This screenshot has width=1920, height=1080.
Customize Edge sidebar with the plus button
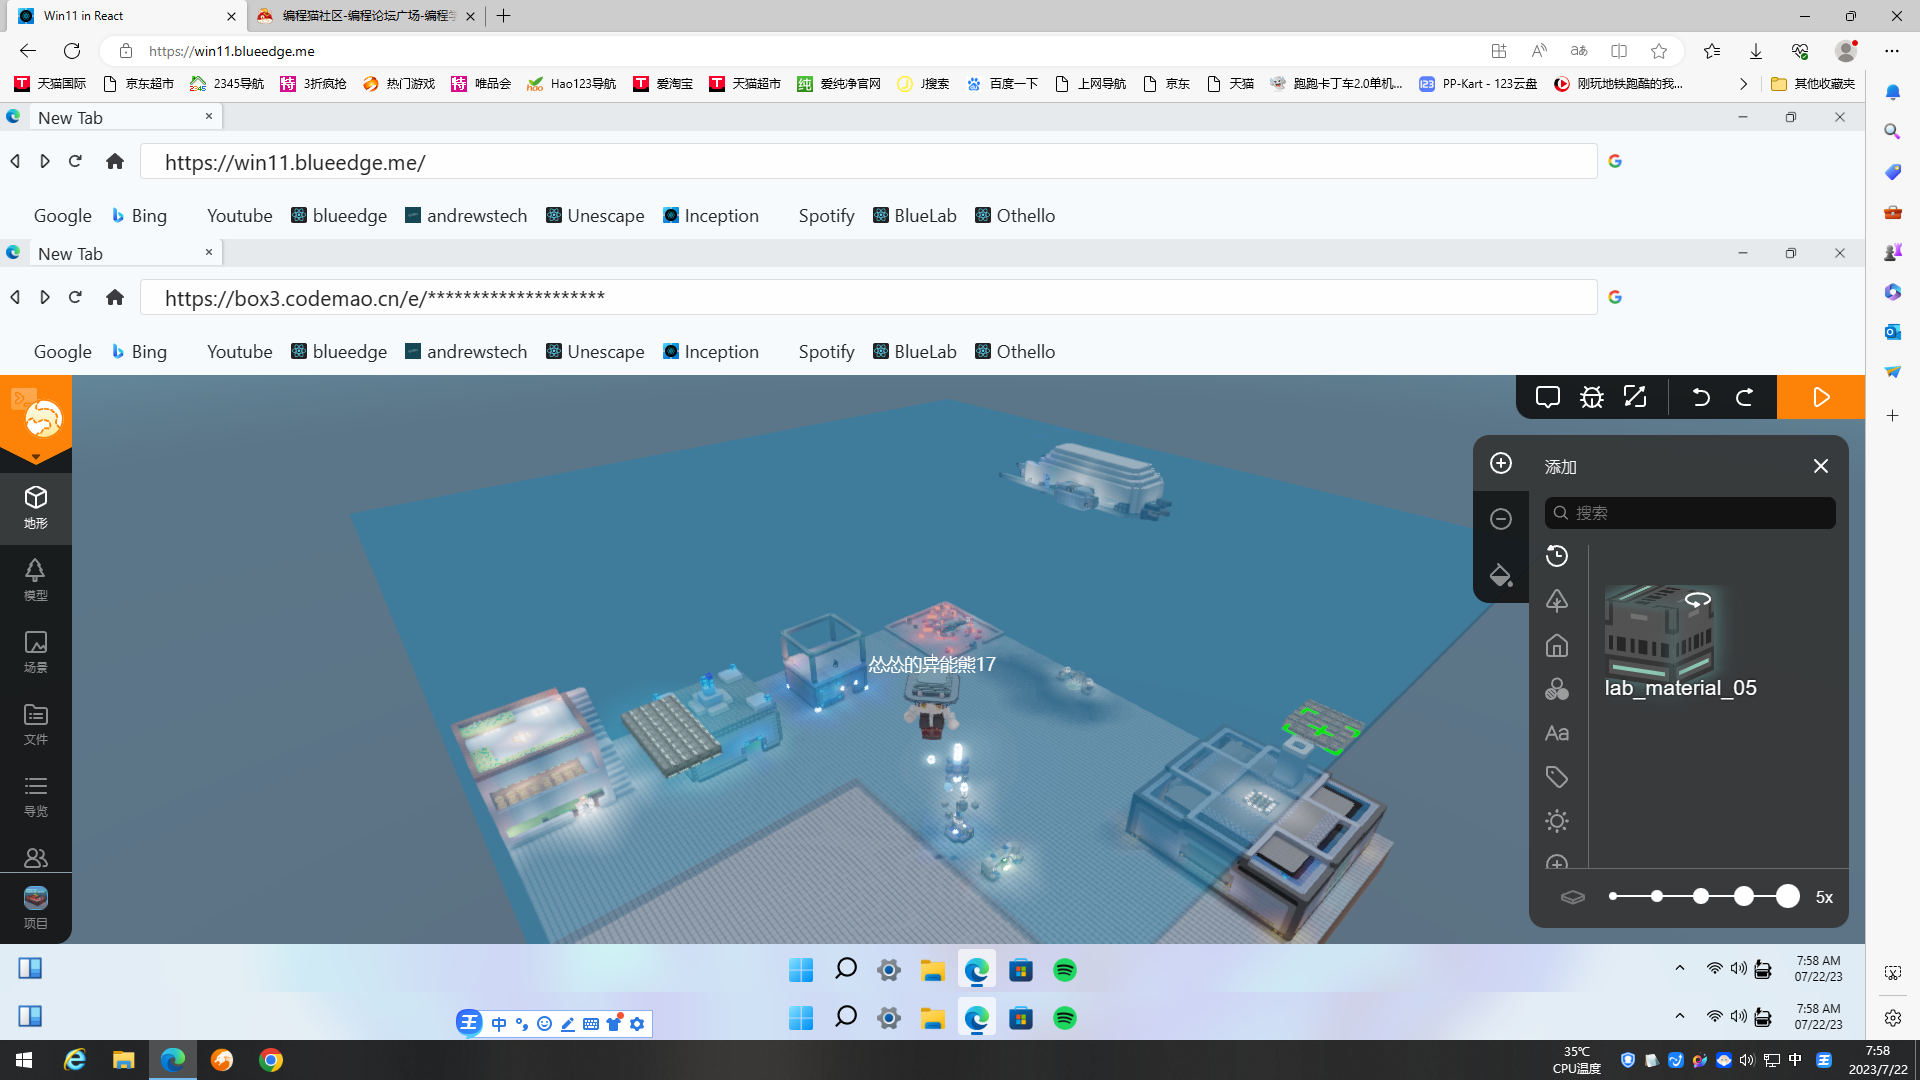[1893, 415]
